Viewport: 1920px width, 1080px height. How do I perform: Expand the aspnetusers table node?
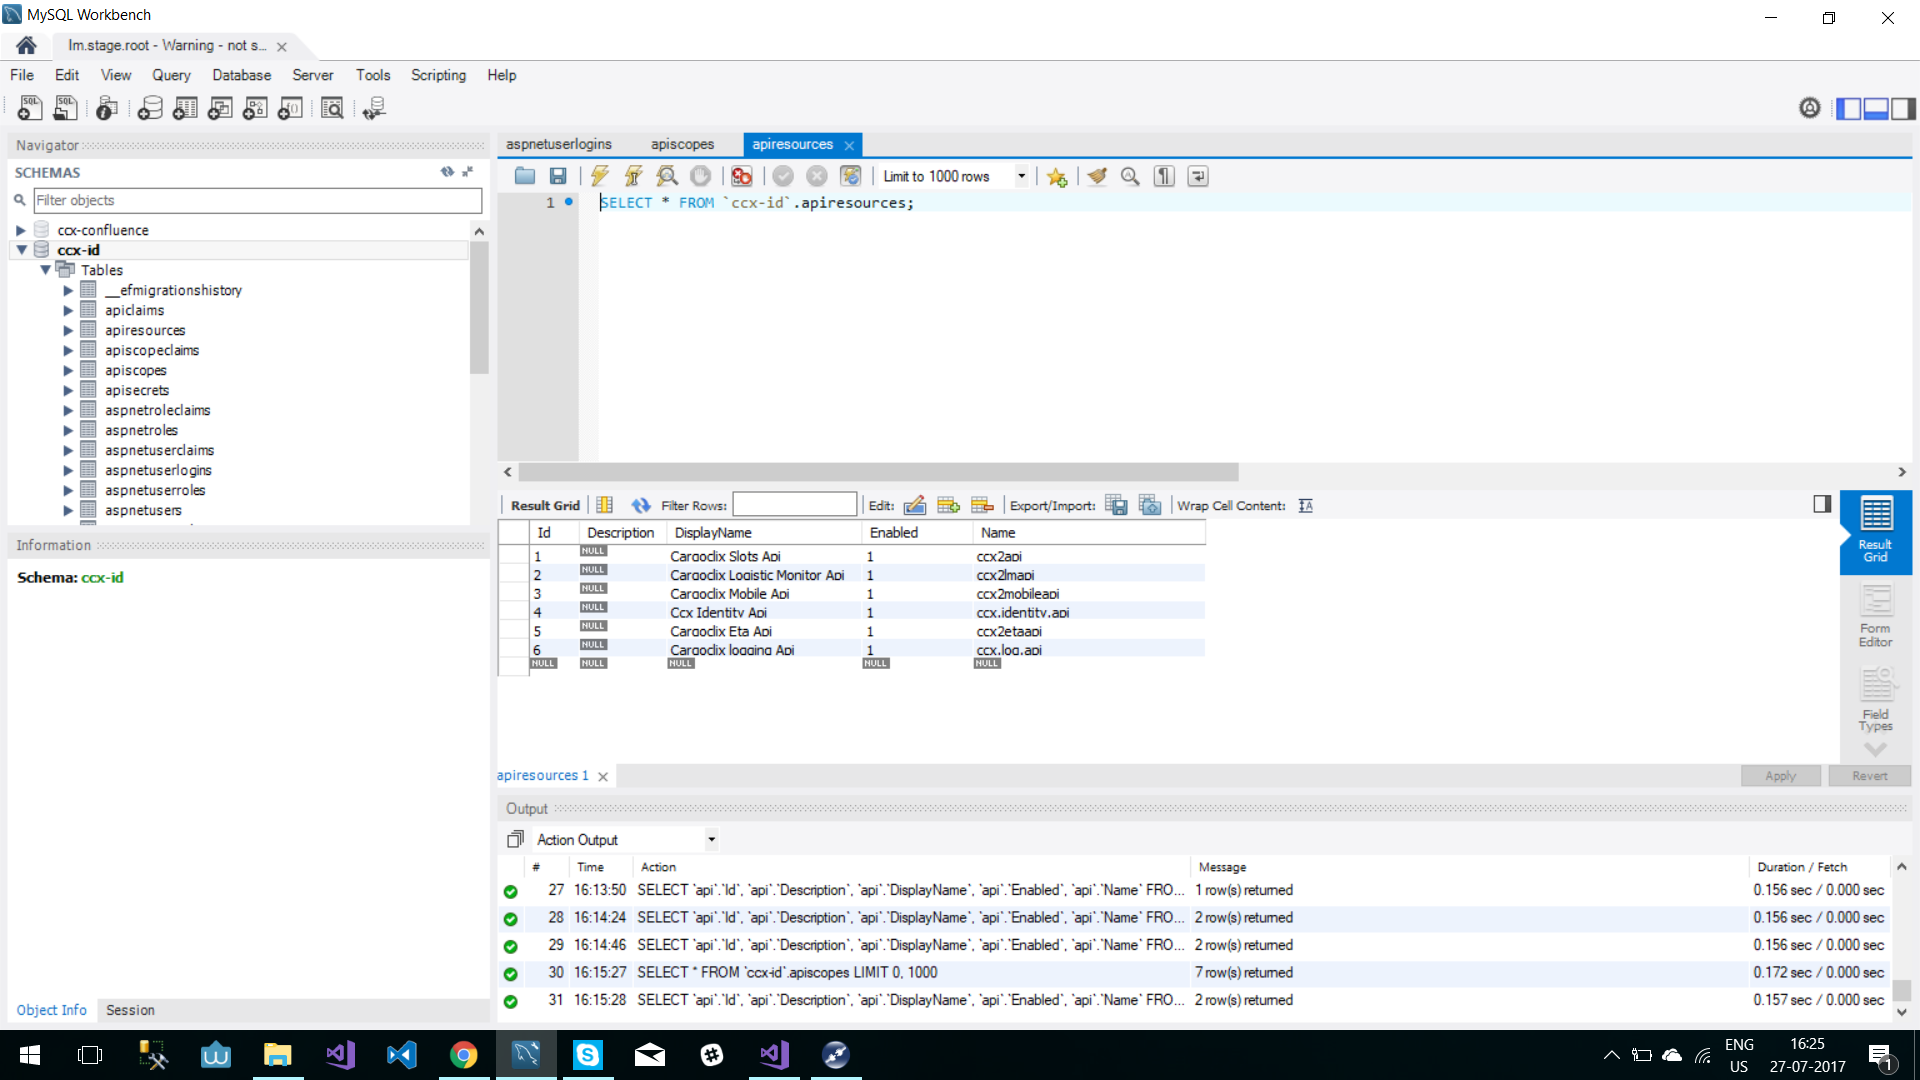pyautogui.click(x=68, y=510)
